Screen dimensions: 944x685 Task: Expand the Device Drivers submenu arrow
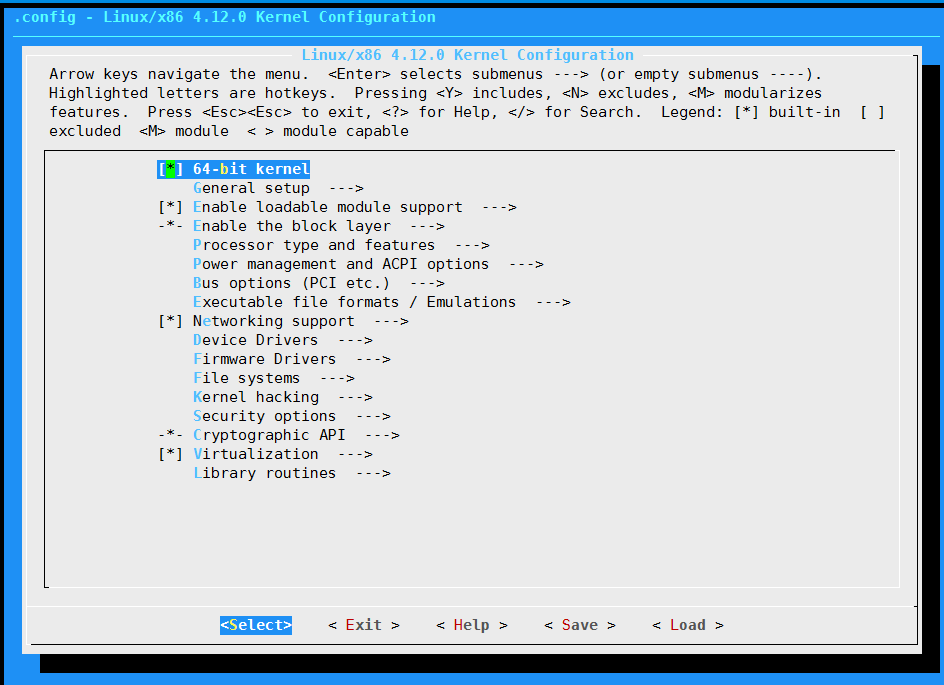pyautogui.click(x=355, y=341)
